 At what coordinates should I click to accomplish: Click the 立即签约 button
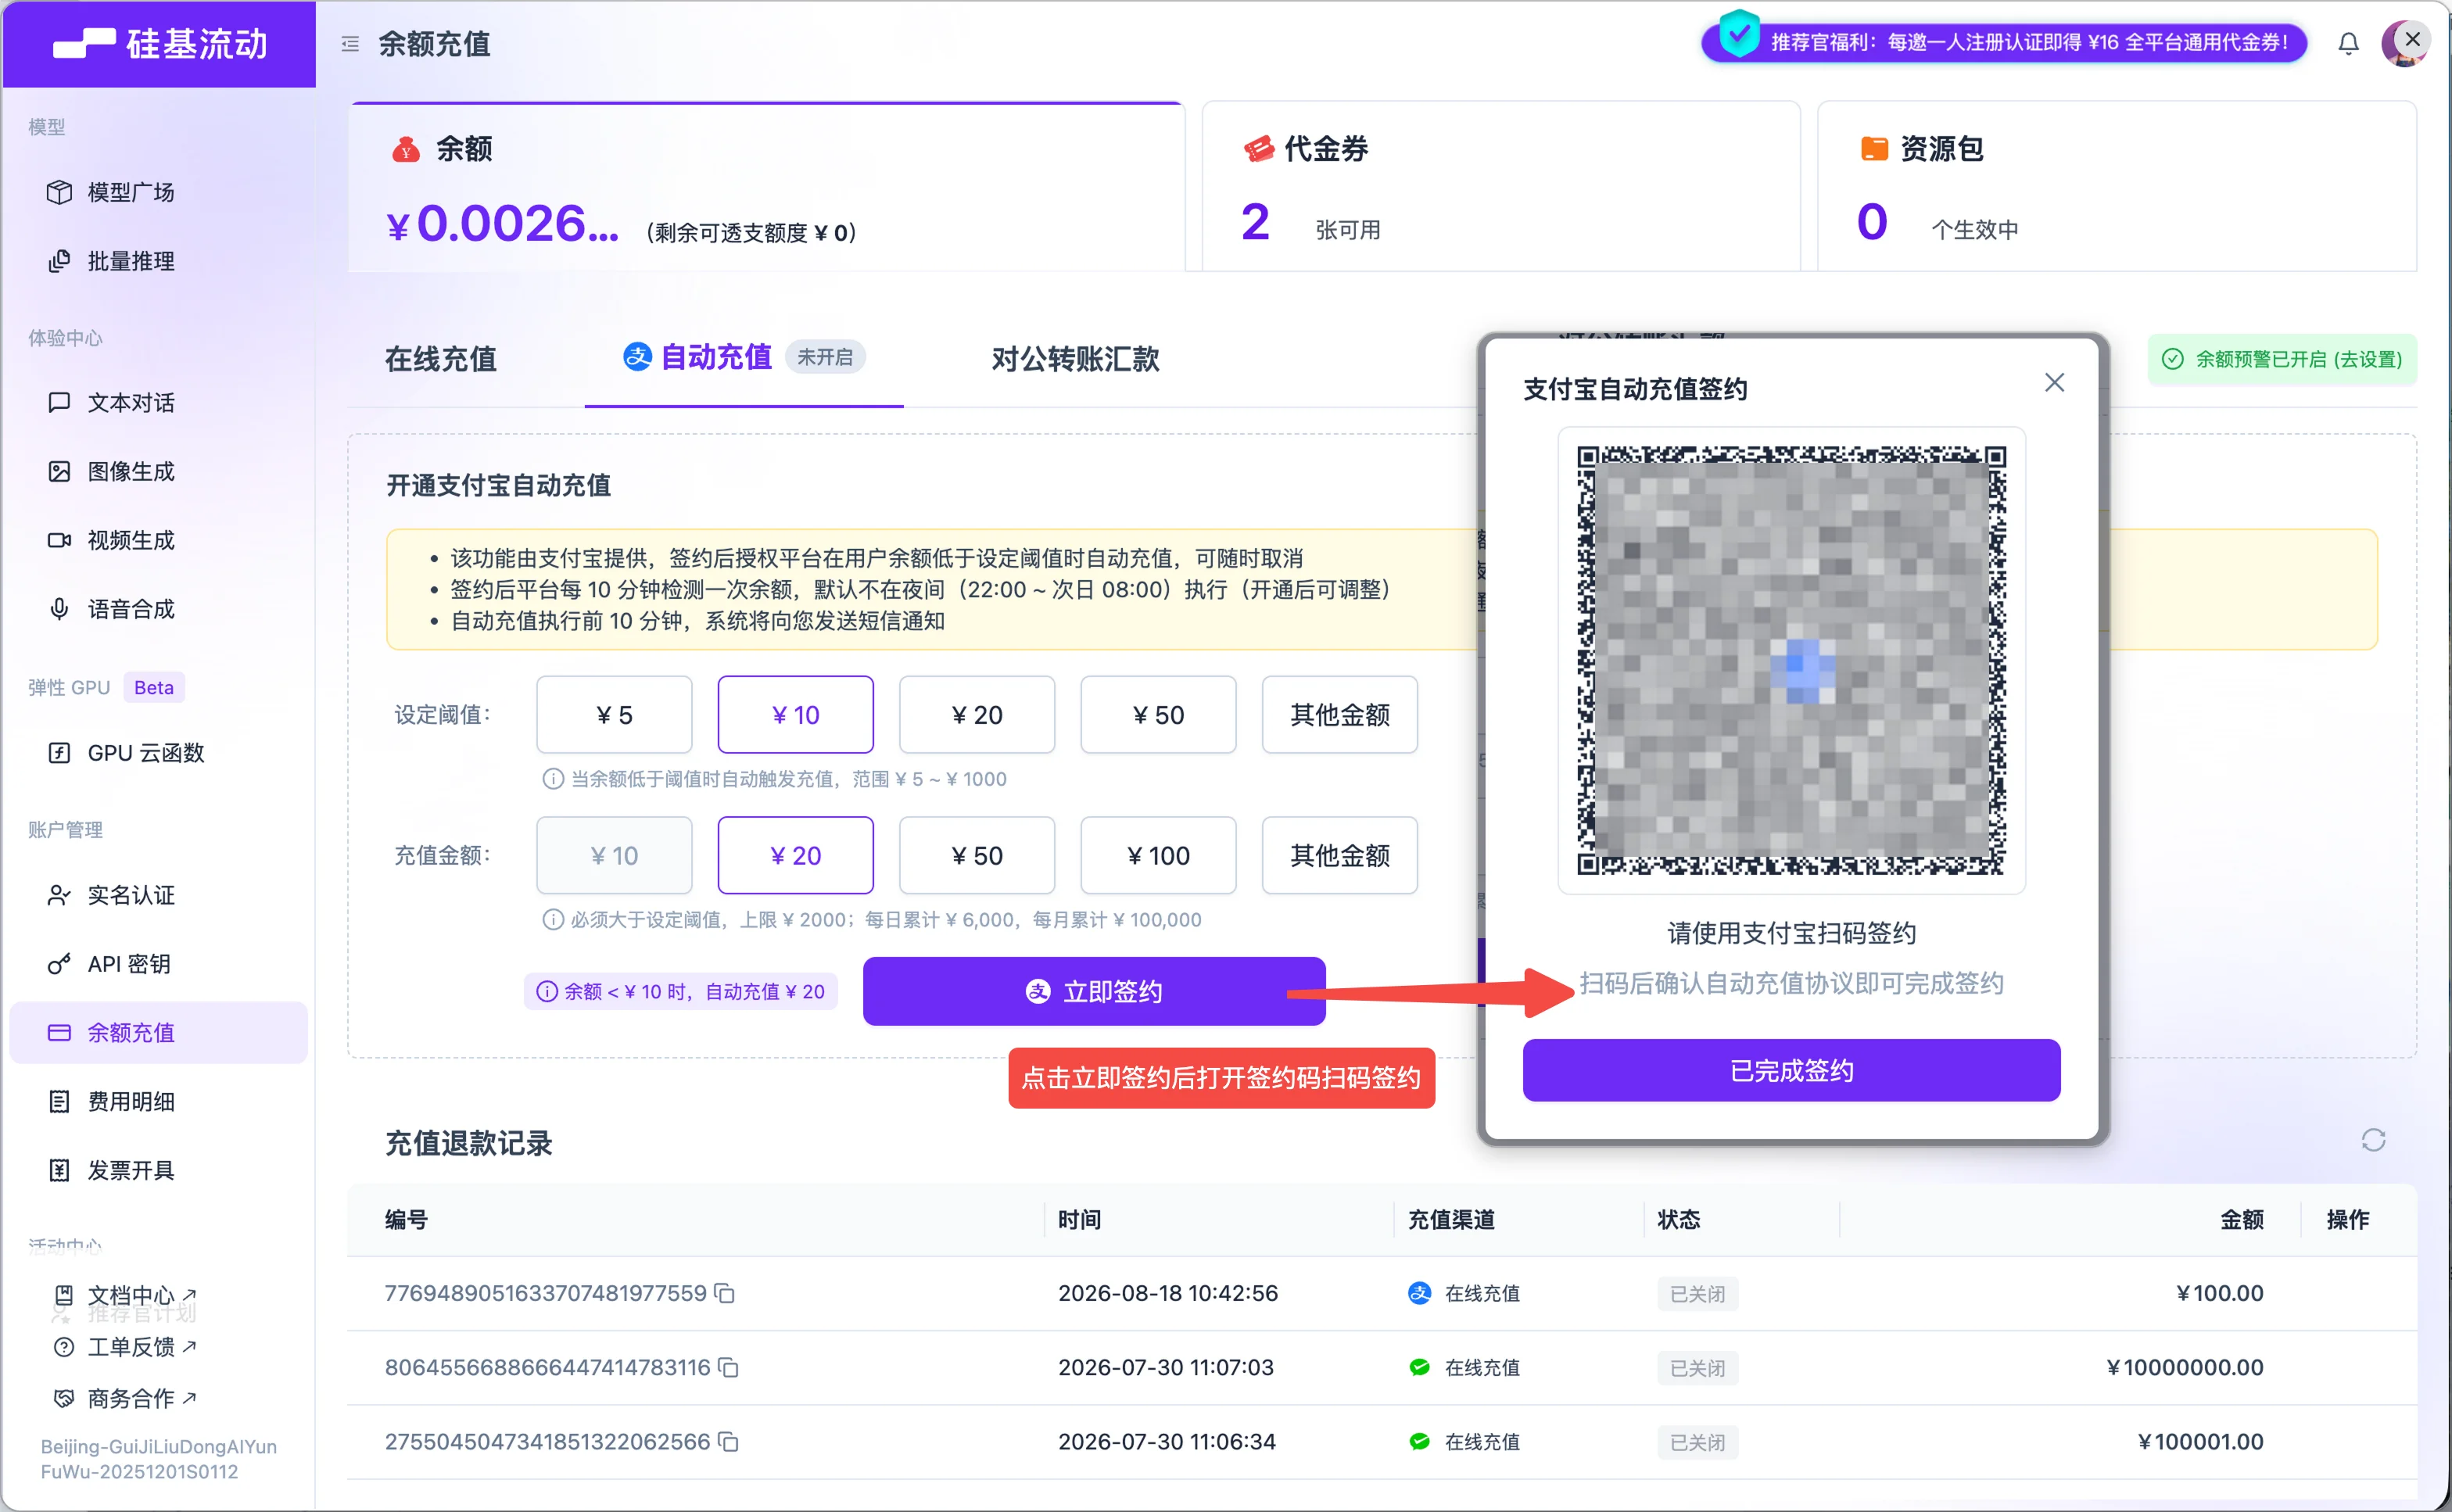[x=1094, y=991]
